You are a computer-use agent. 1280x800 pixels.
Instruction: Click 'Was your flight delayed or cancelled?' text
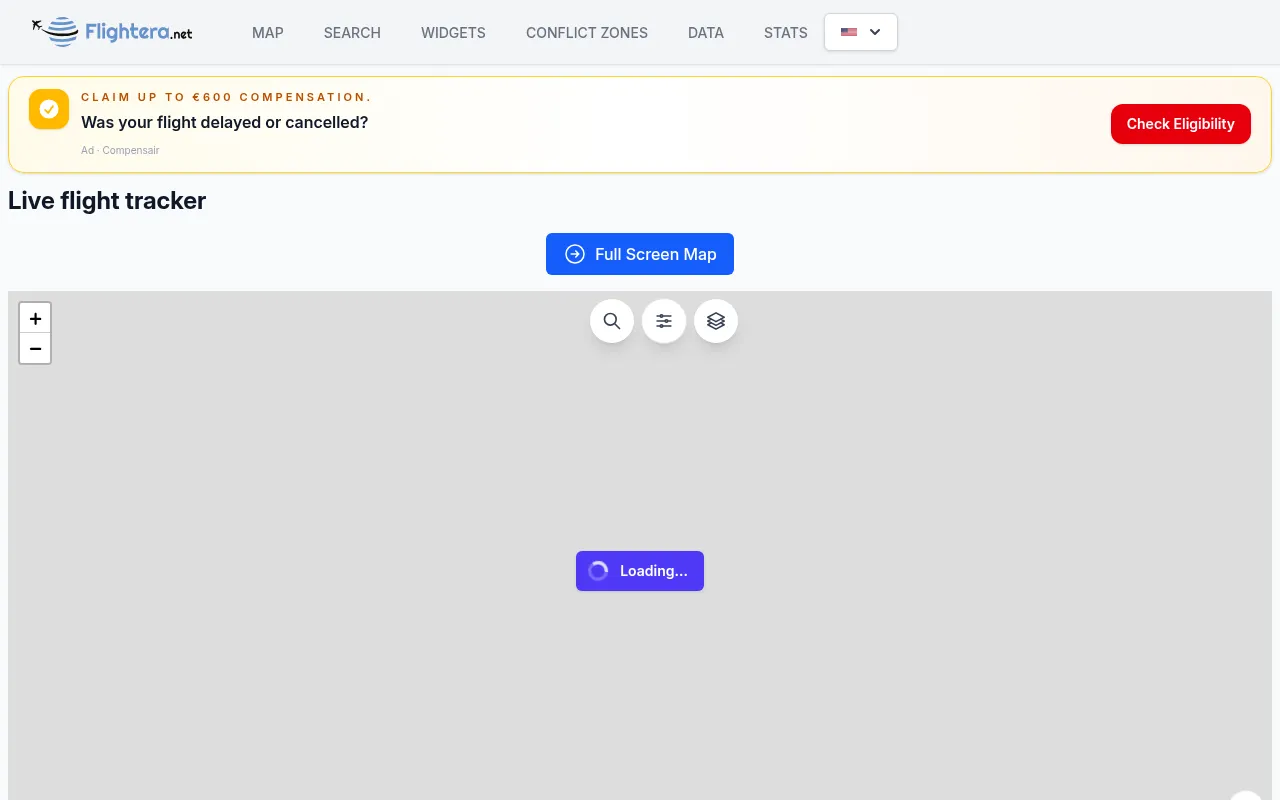[x=225, y=123]
